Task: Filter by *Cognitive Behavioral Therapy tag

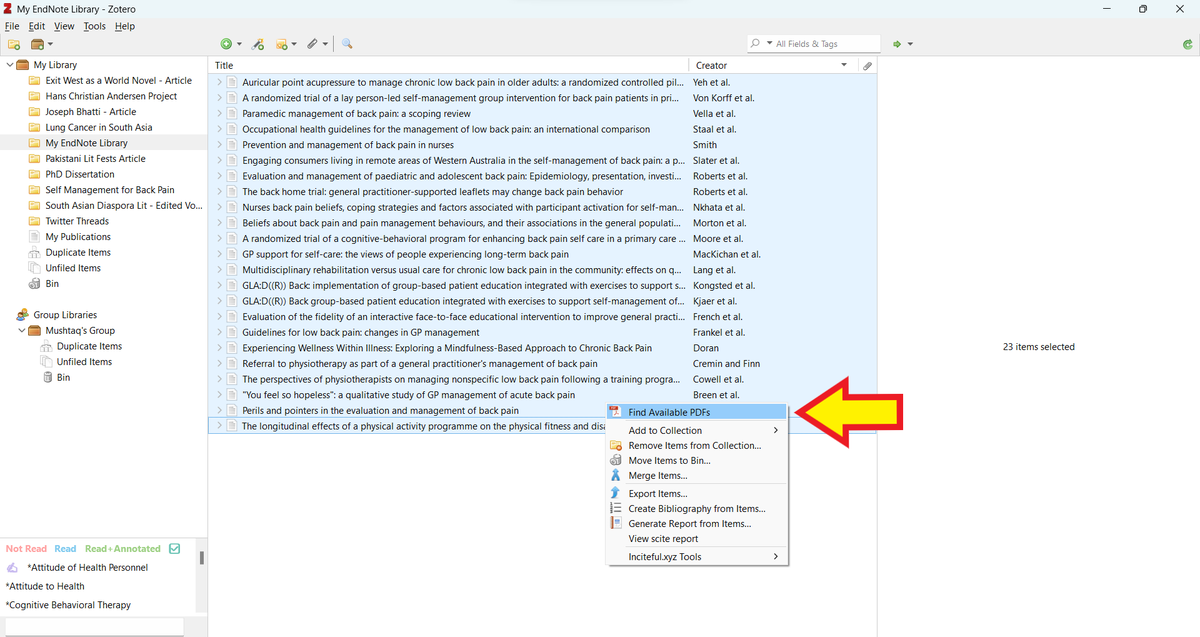Action: [x=68, y=605]
